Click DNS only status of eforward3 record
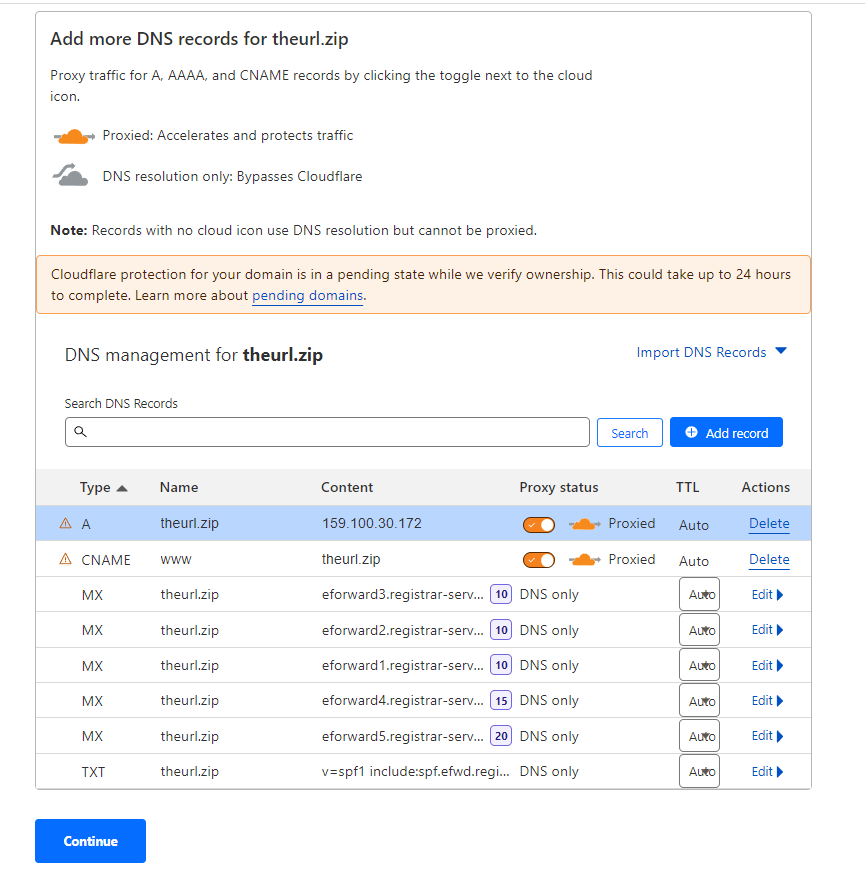This screenshot has width=865, height=883. pyautogui.click(x=549, y=595)
